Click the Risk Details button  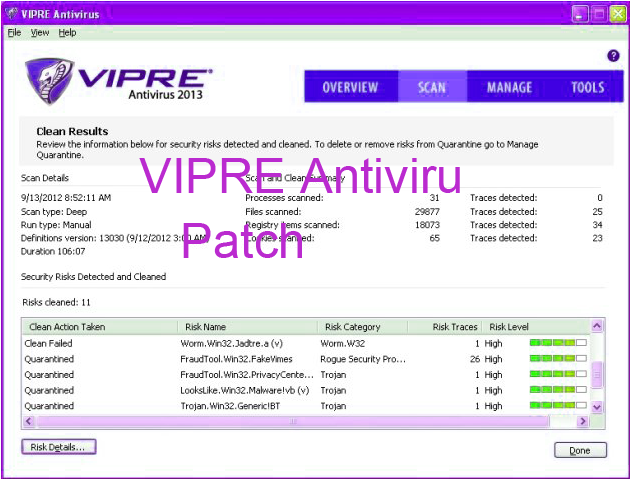[59, 447]
